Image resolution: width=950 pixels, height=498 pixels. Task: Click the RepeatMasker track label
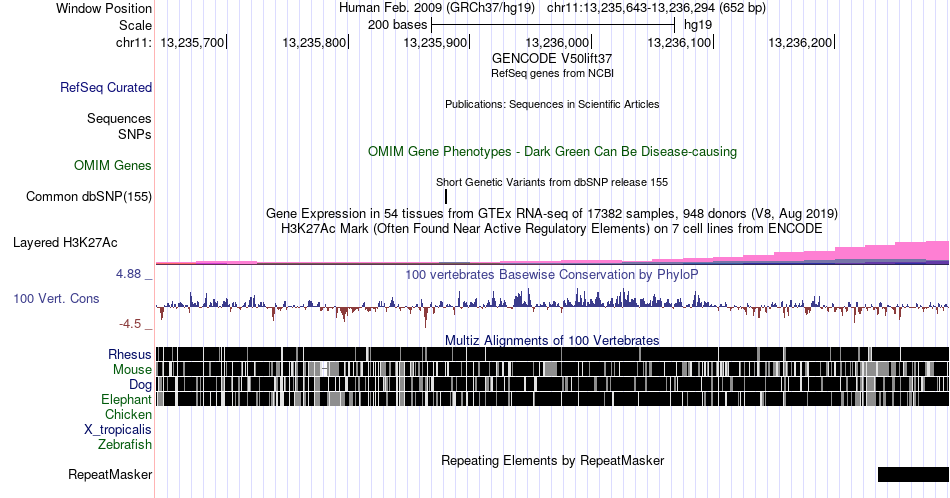pos(110,474)
